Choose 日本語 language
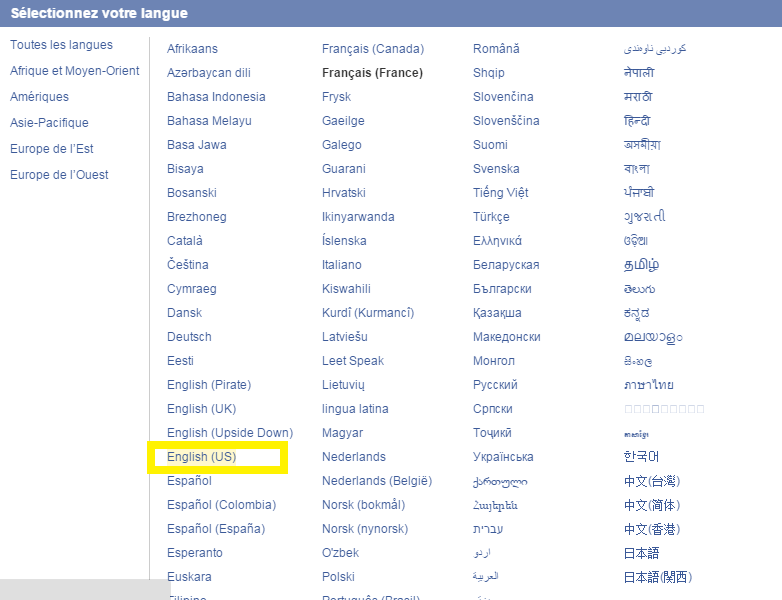The image size is (782, 600). point(641,553)
